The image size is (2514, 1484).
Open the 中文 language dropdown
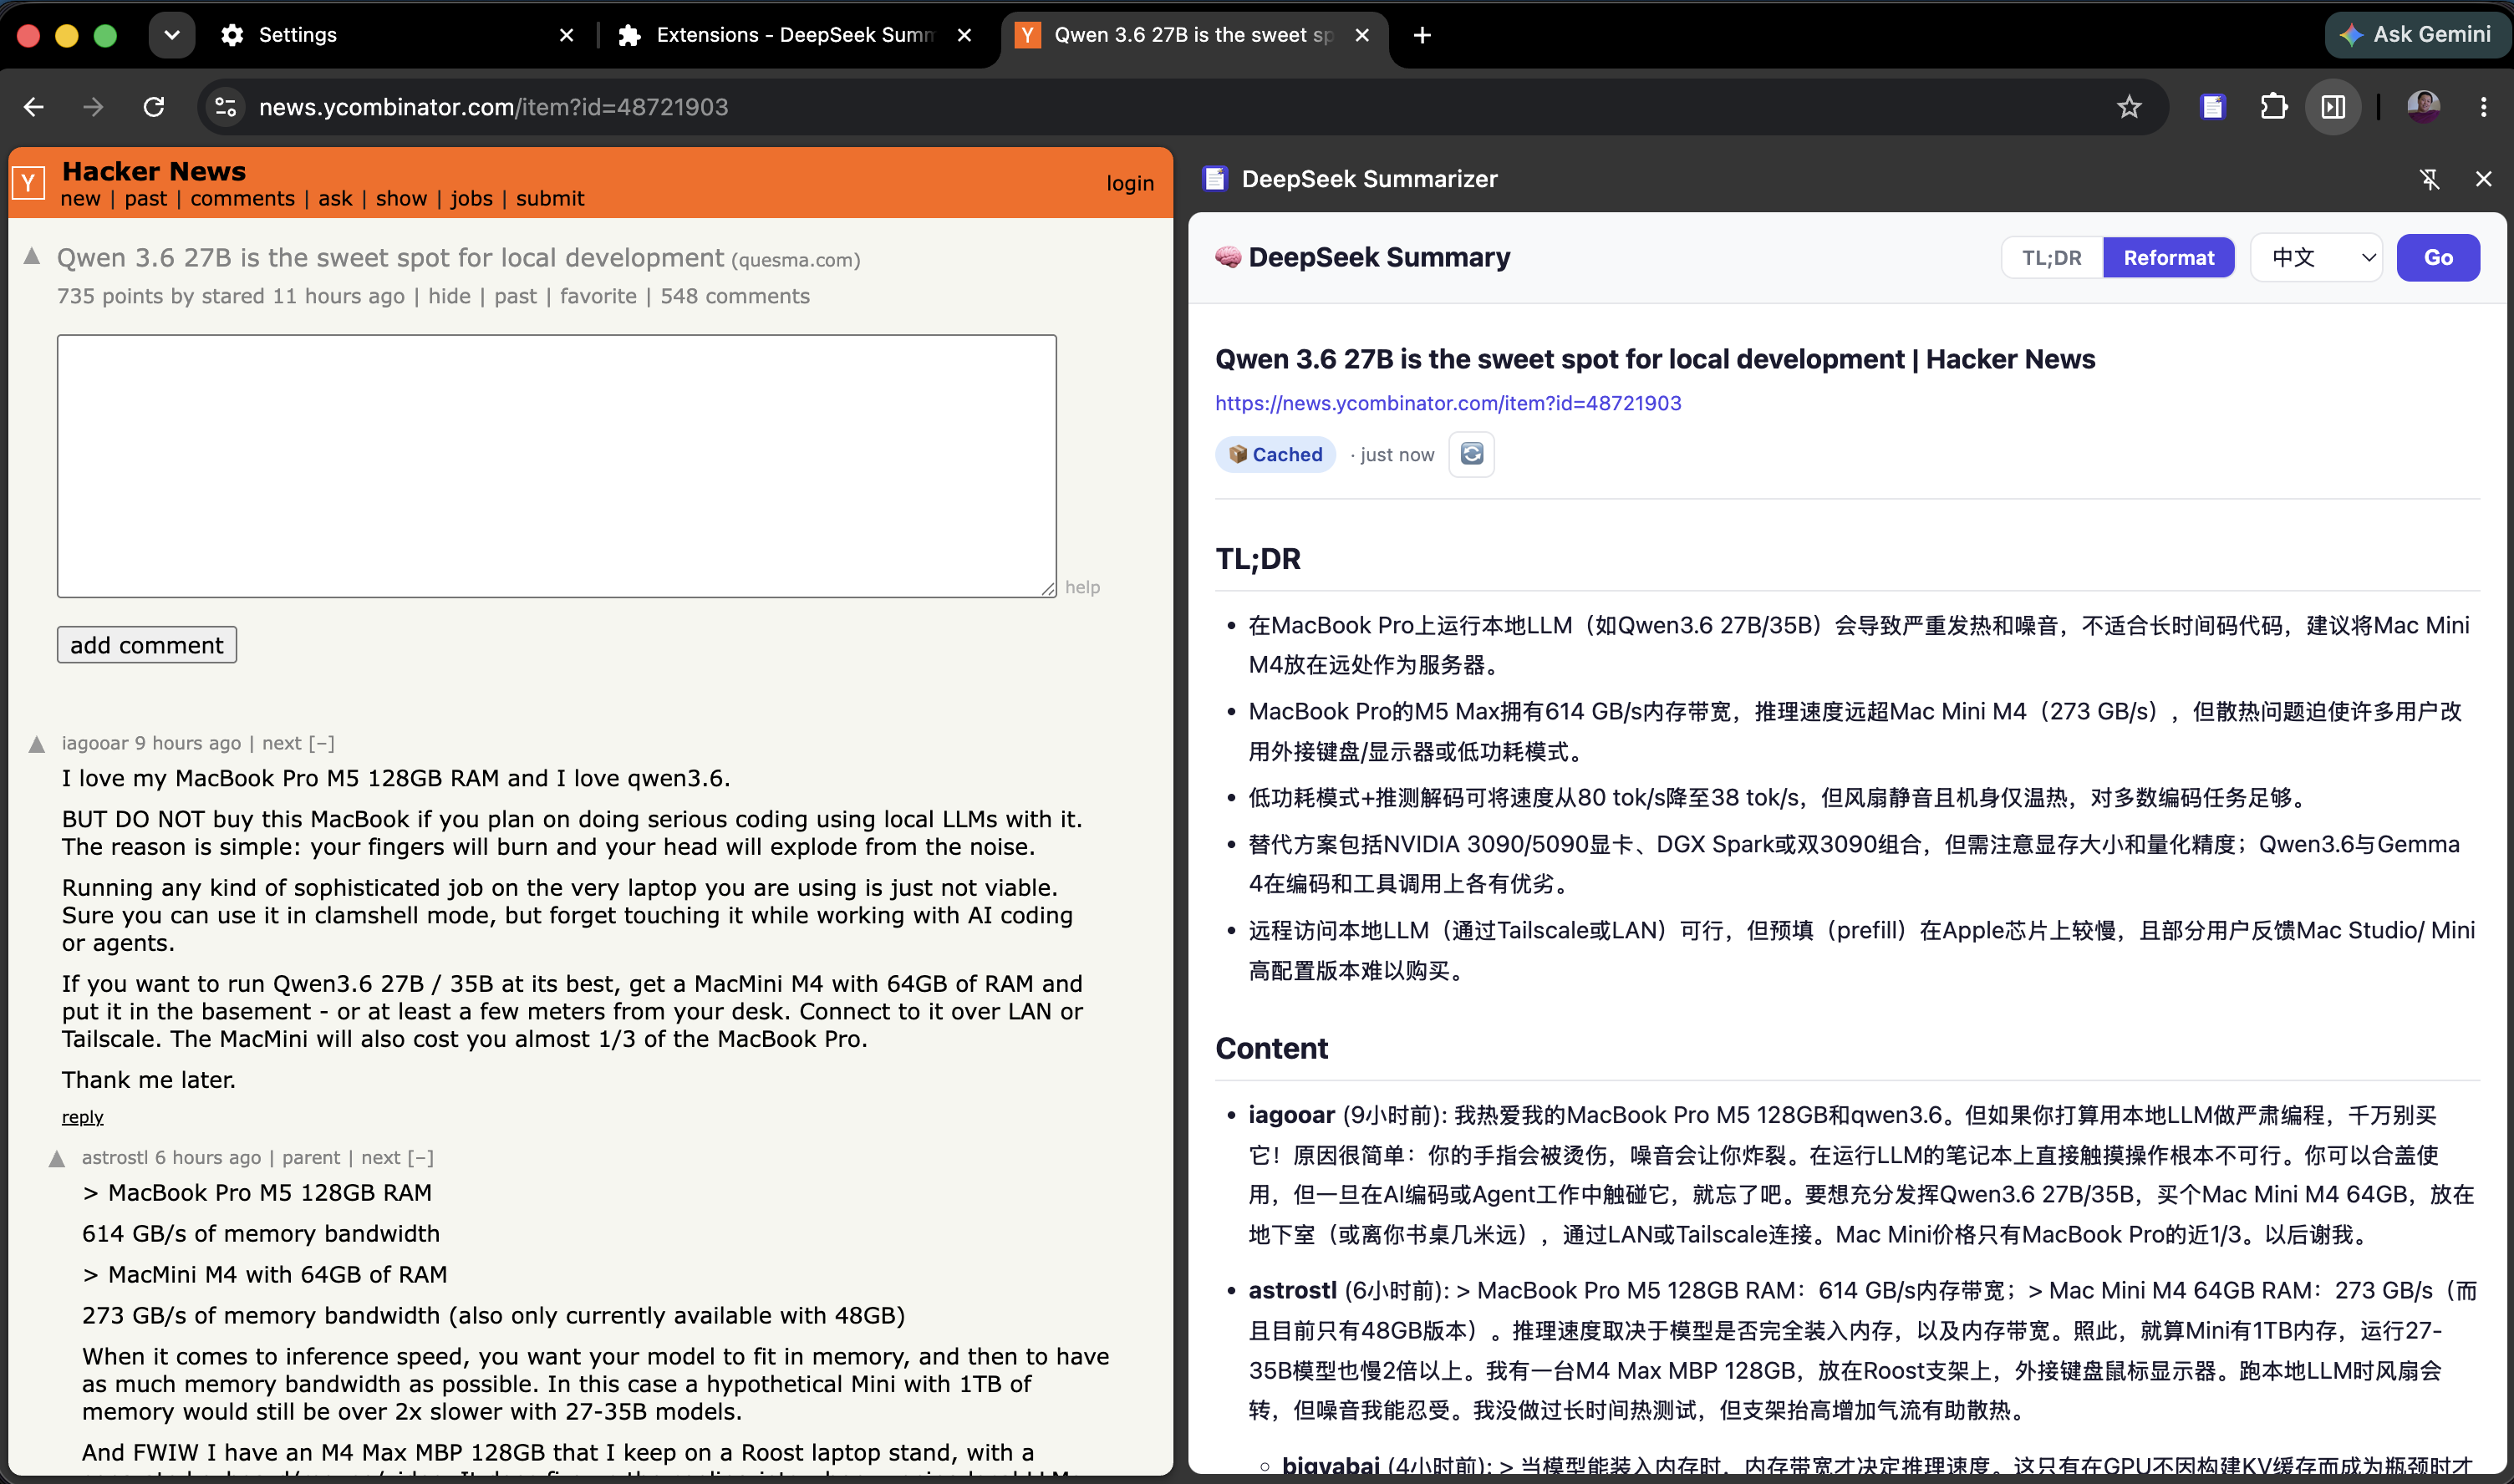(2317, 258)
